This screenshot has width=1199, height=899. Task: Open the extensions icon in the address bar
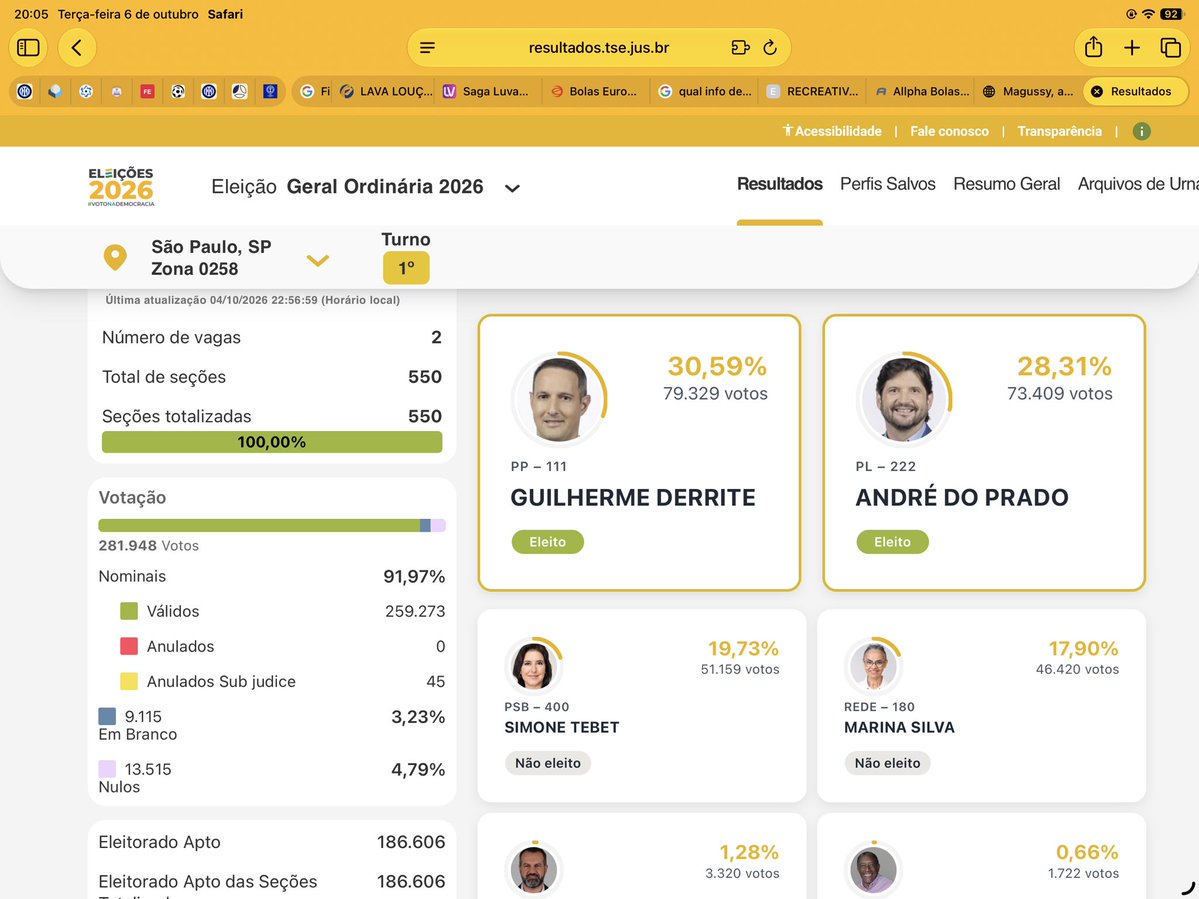pos(739,48)
